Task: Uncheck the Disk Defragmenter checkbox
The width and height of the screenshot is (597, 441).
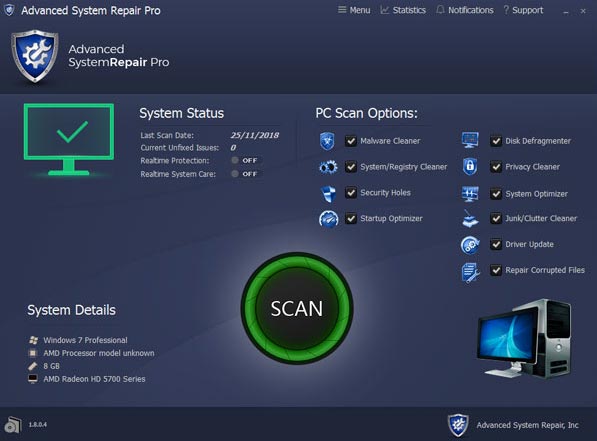Action: click(x=496, y=141)
